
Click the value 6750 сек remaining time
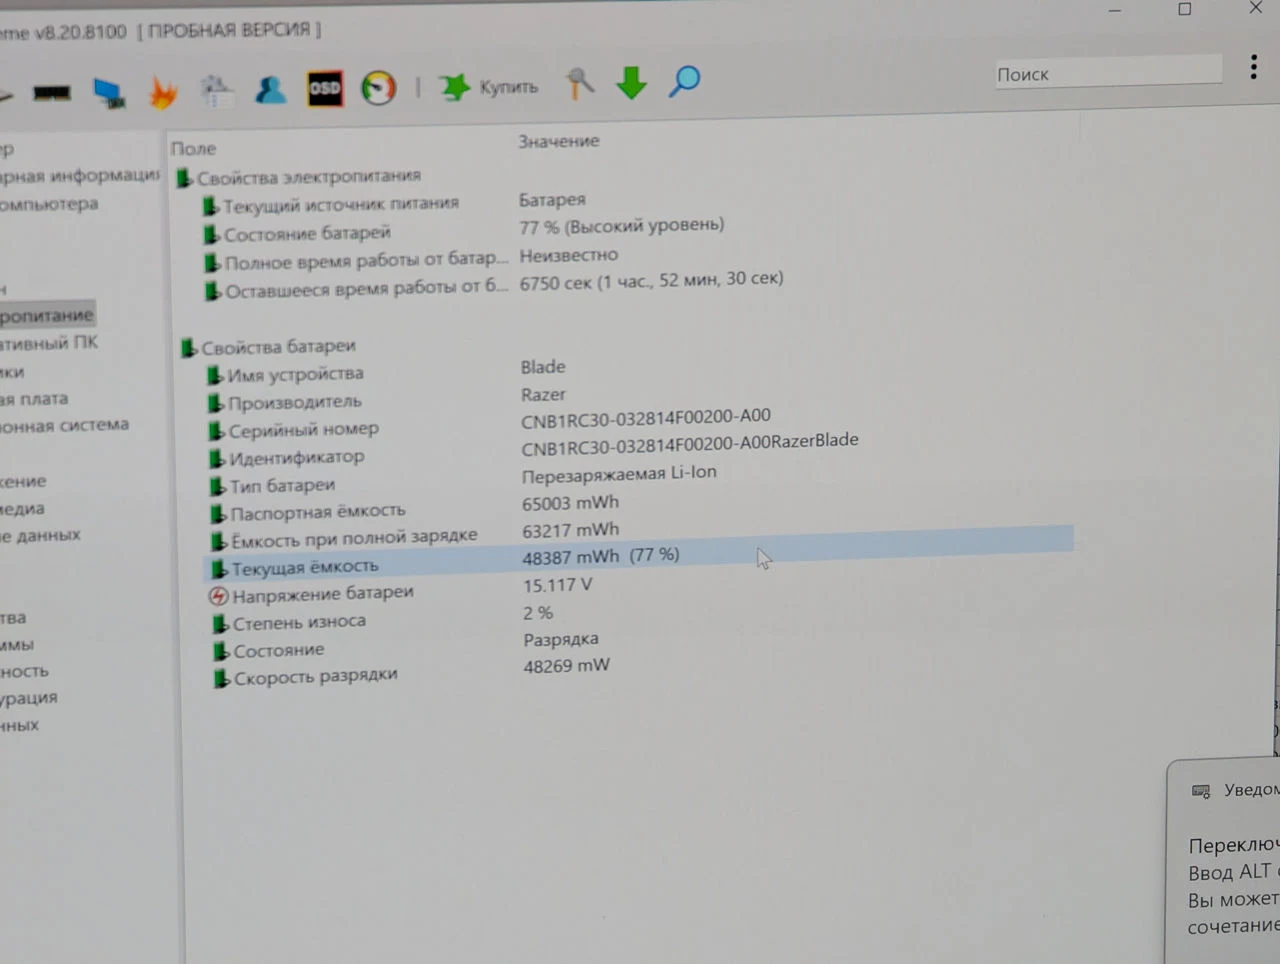point(651,280)
